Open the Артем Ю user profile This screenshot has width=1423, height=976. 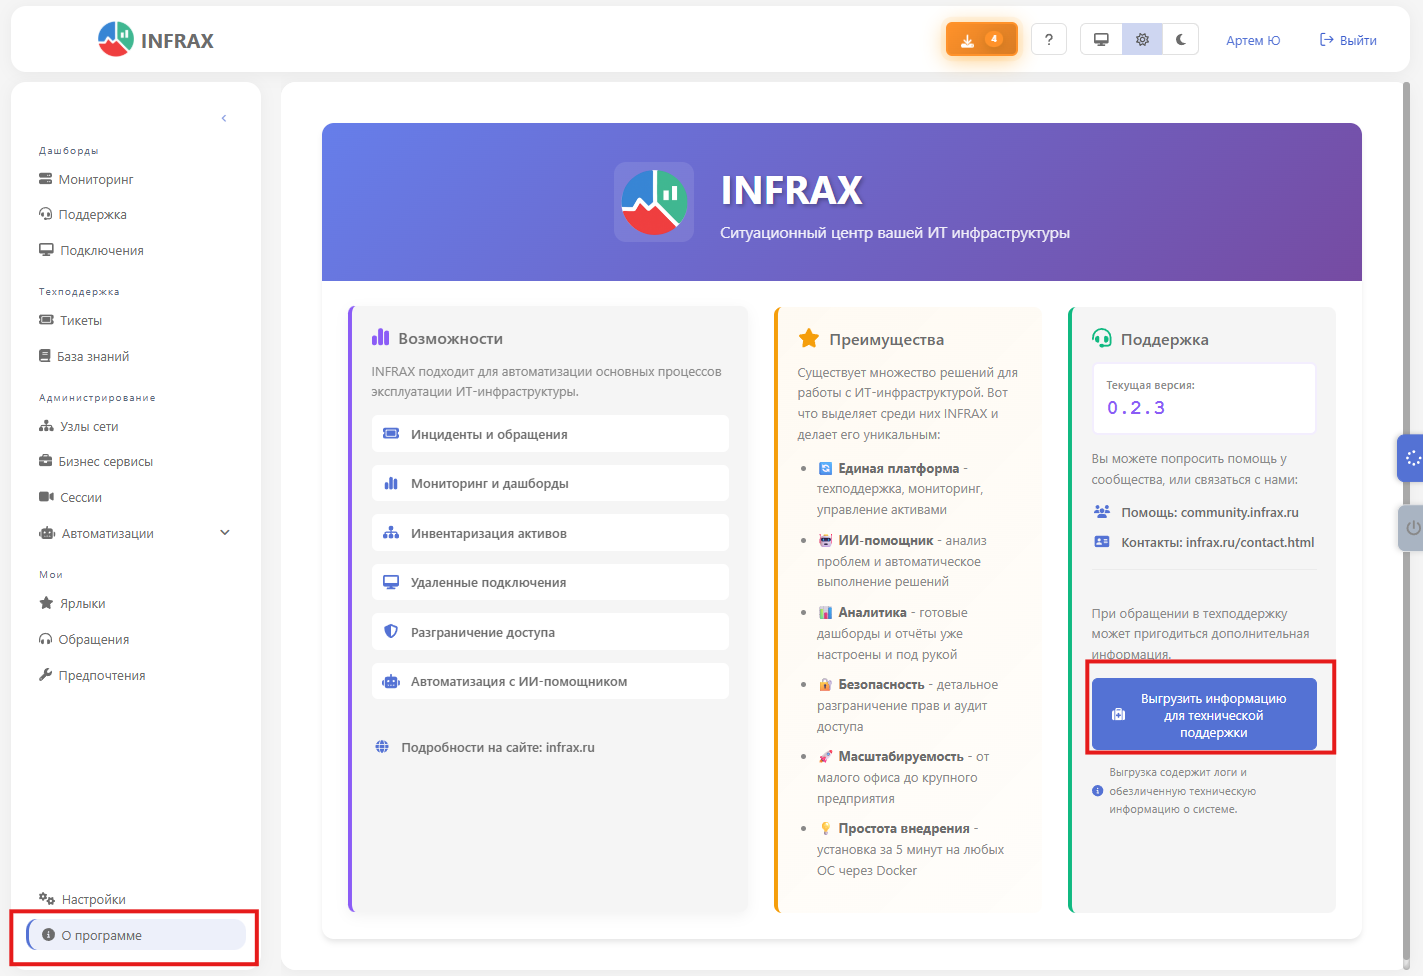tap(1253, 40)
